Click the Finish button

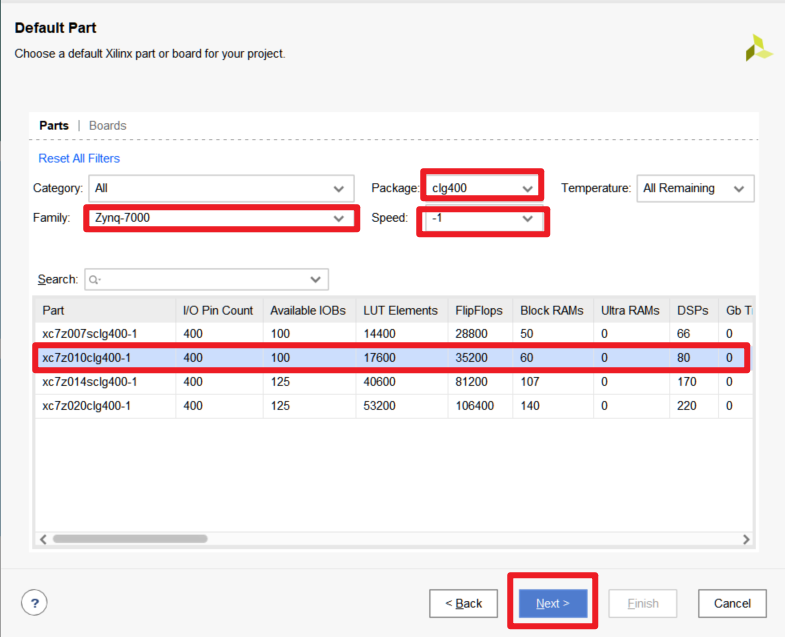tap(643, 603)
